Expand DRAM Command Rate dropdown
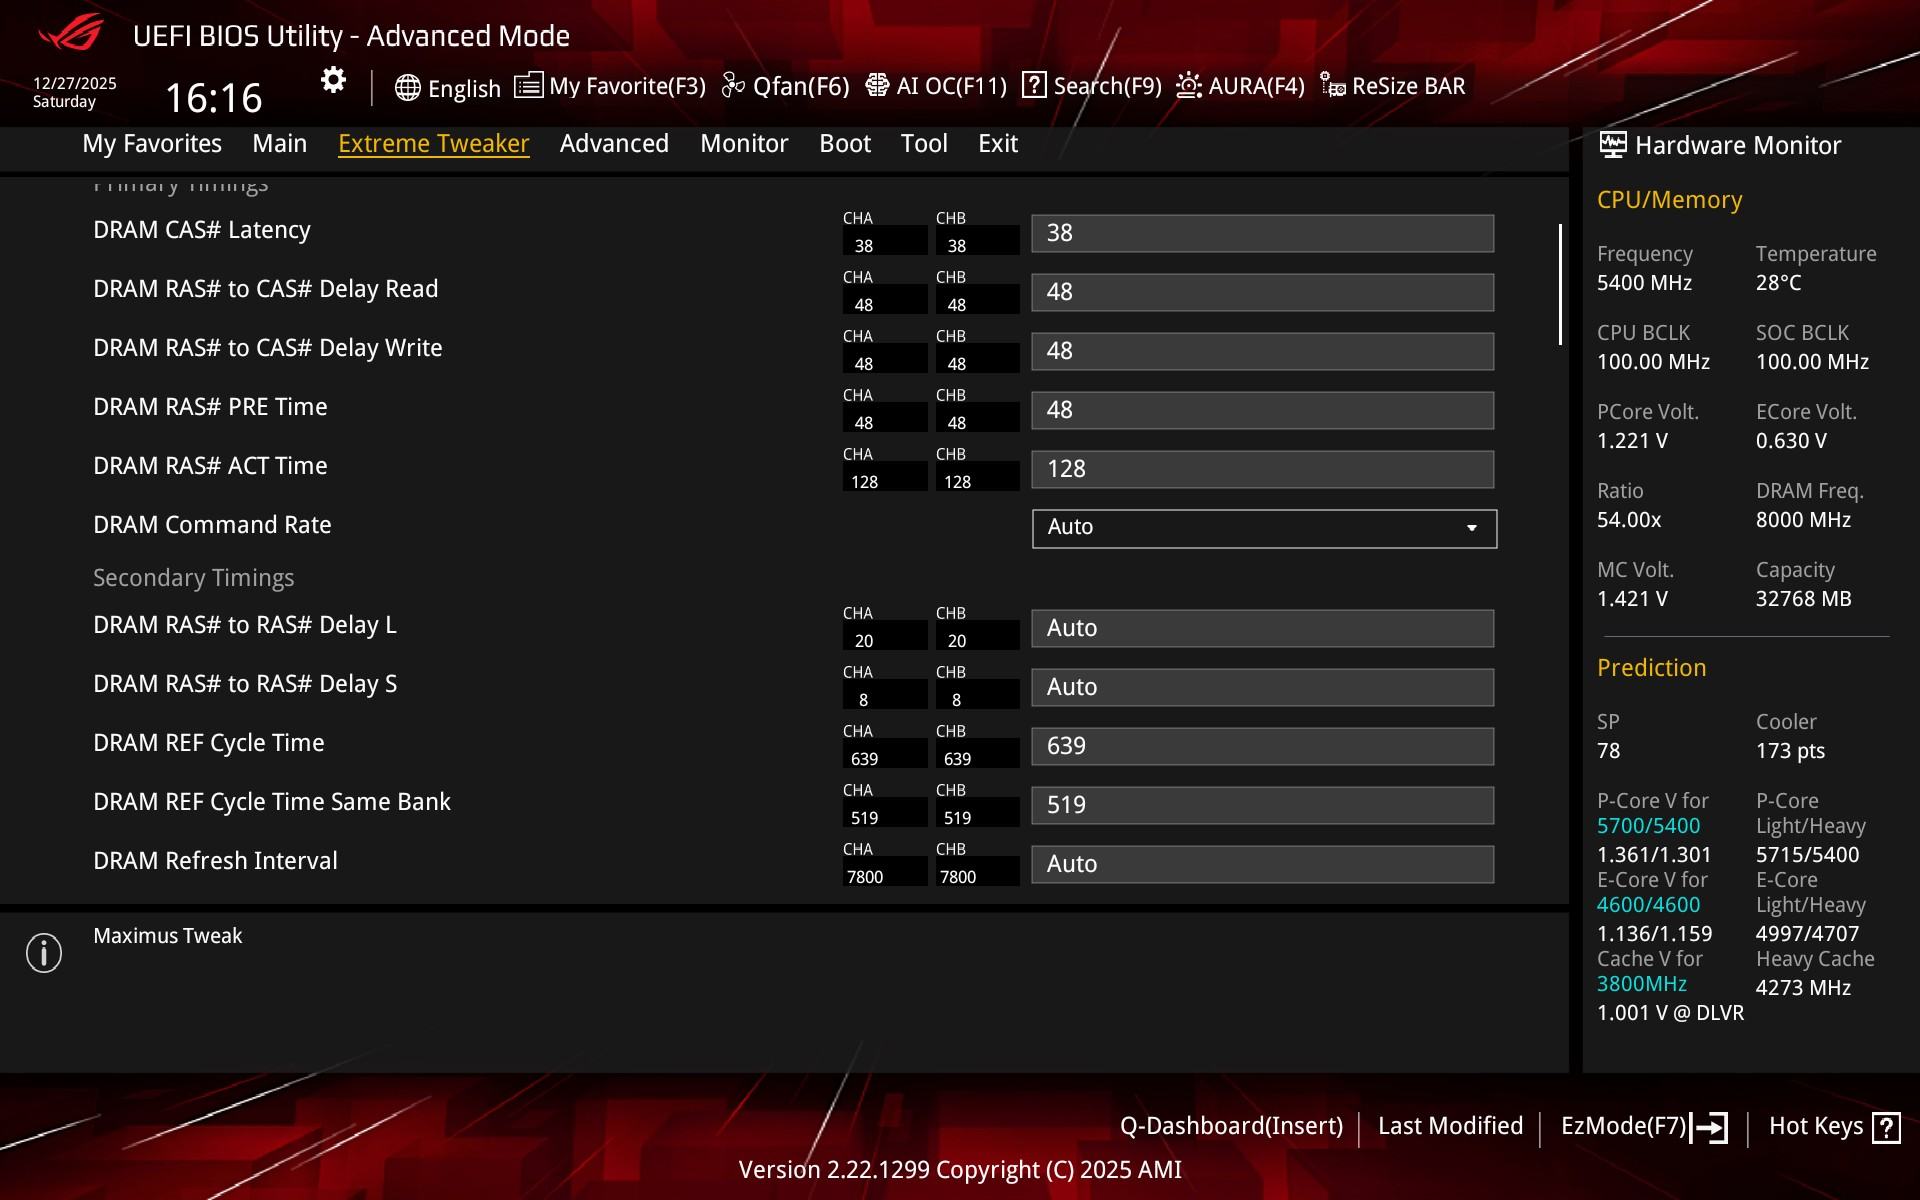This screenshot has height=1200, width=1920. [1263, 528]
